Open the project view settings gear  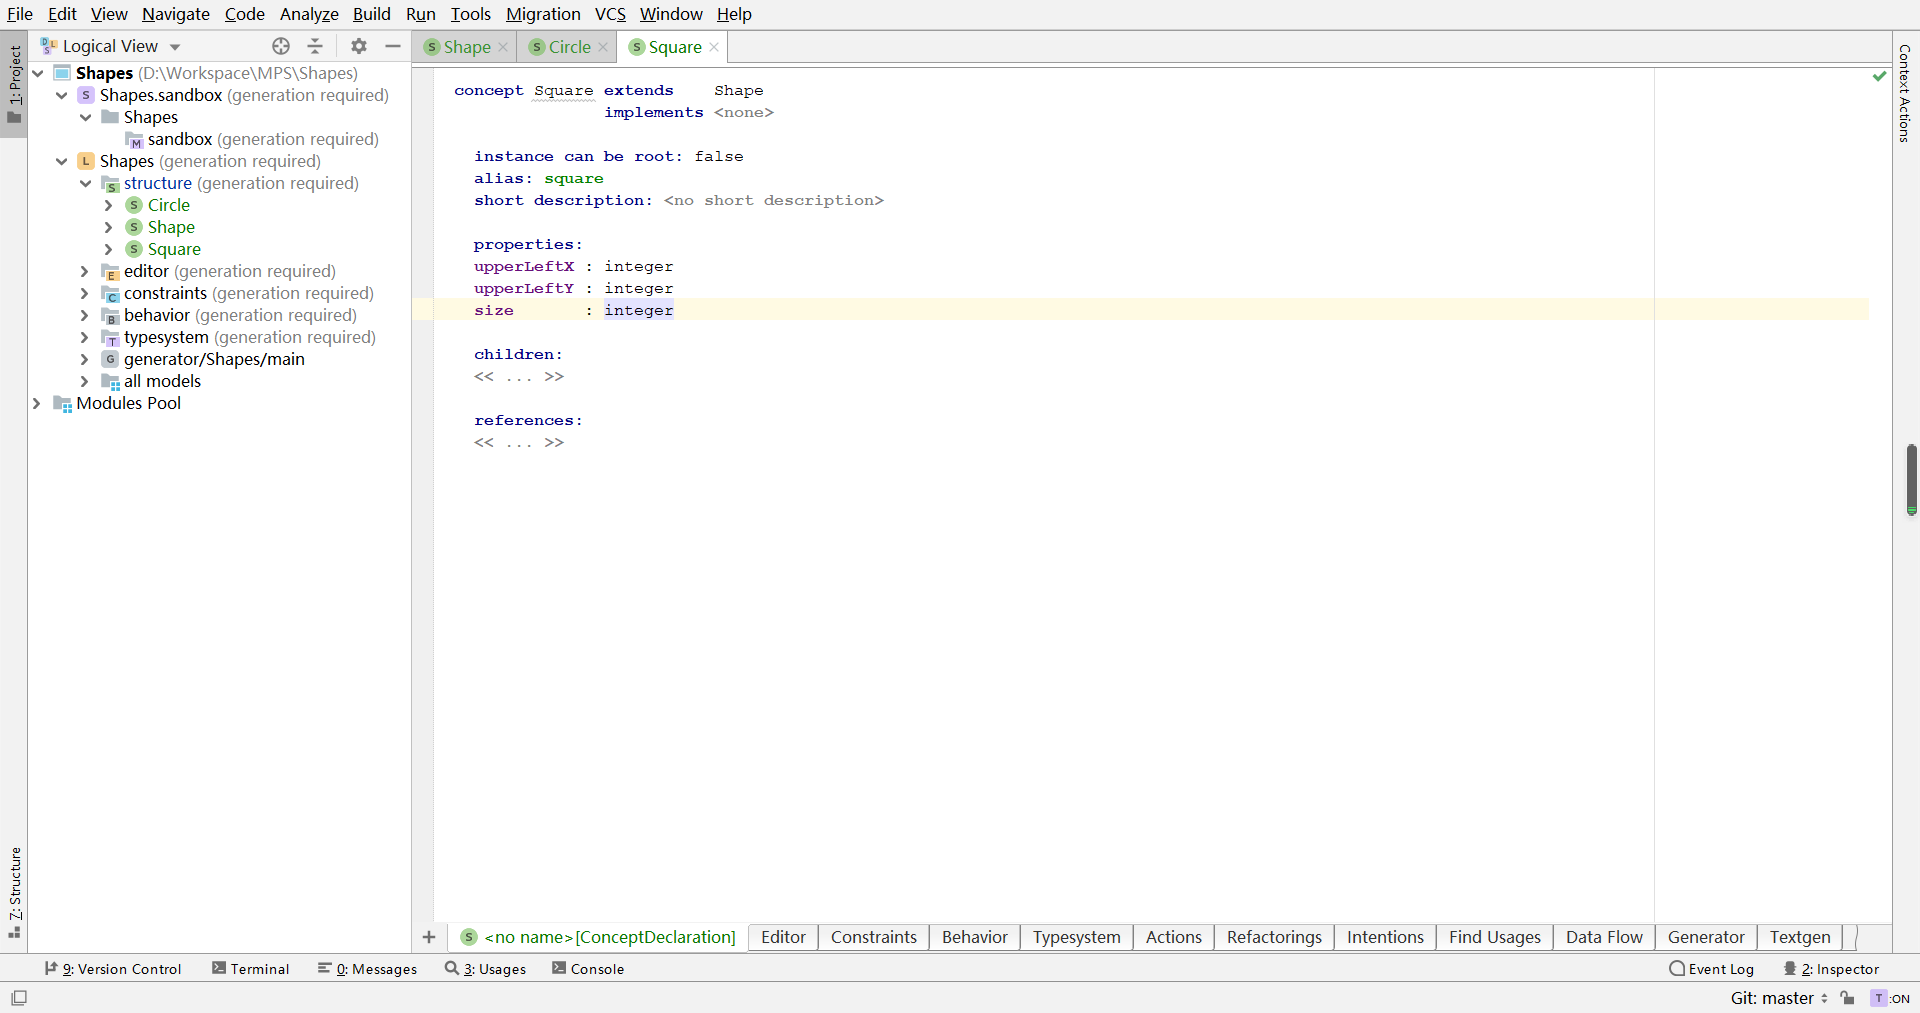click(x=357, y=46)
